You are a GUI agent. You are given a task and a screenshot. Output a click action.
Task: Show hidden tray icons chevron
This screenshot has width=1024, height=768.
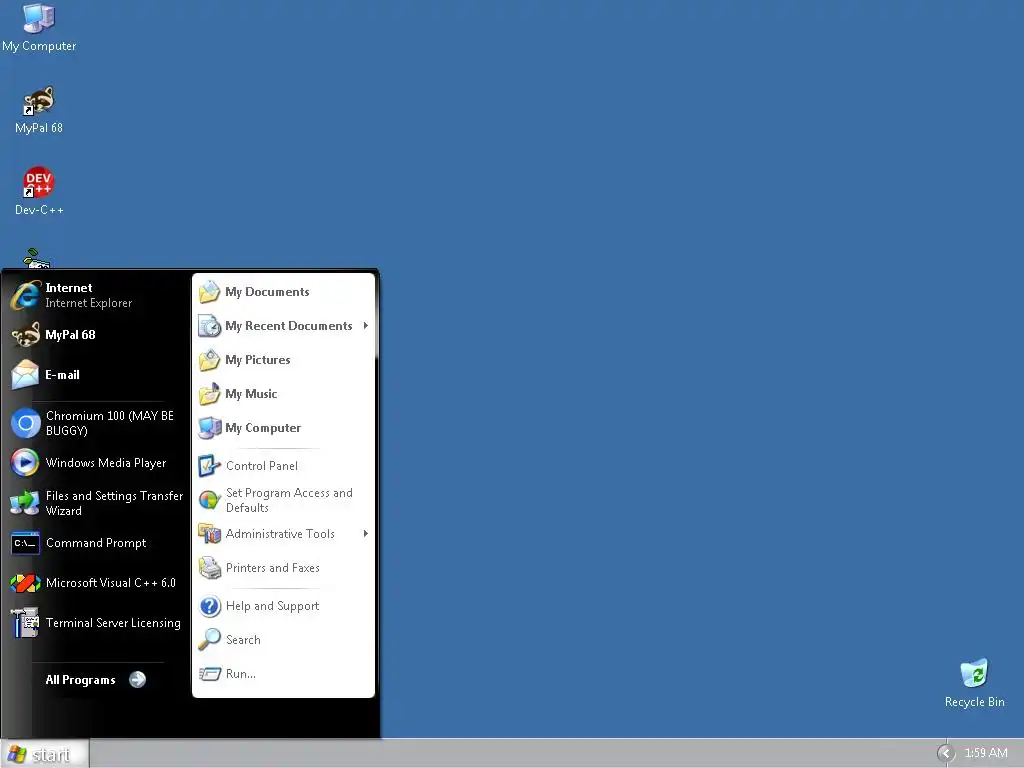coord(946,754)
